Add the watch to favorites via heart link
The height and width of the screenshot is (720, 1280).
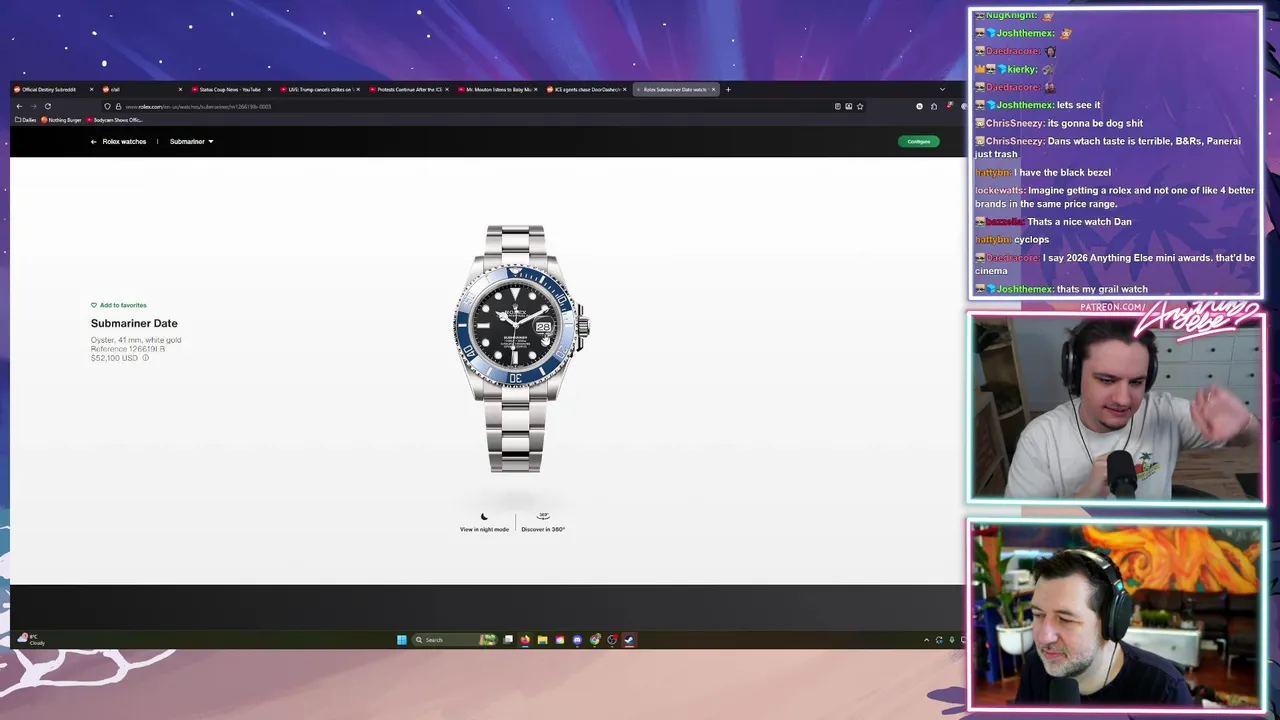point(118,305)
